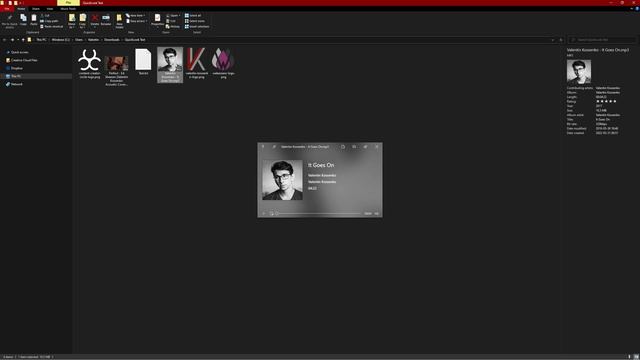This screenshot has width=640, height=360.
Task: Click the Up one level arrow
Action: (23, 40)
